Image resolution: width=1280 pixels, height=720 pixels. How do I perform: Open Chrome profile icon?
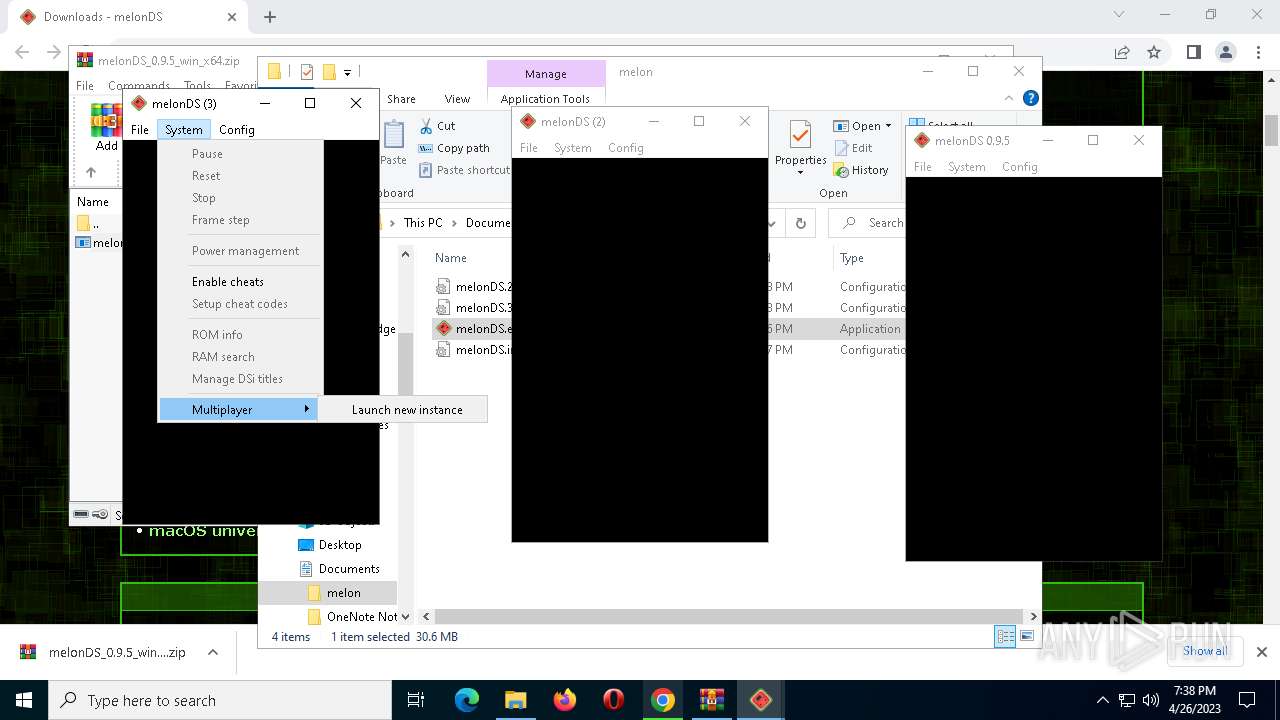tap(1226, 52)
